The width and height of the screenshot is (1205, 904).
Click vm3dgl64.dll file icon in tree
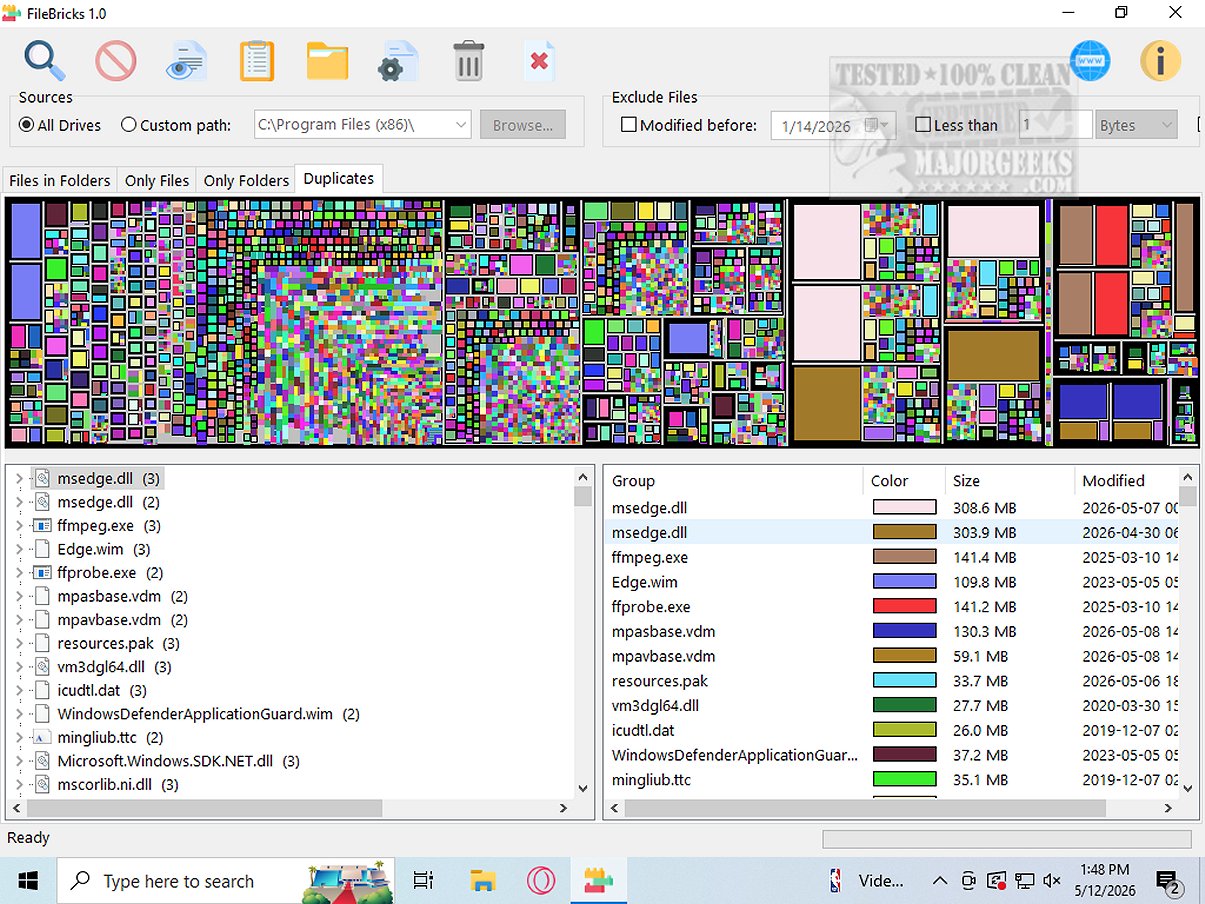tap(42, 667)
